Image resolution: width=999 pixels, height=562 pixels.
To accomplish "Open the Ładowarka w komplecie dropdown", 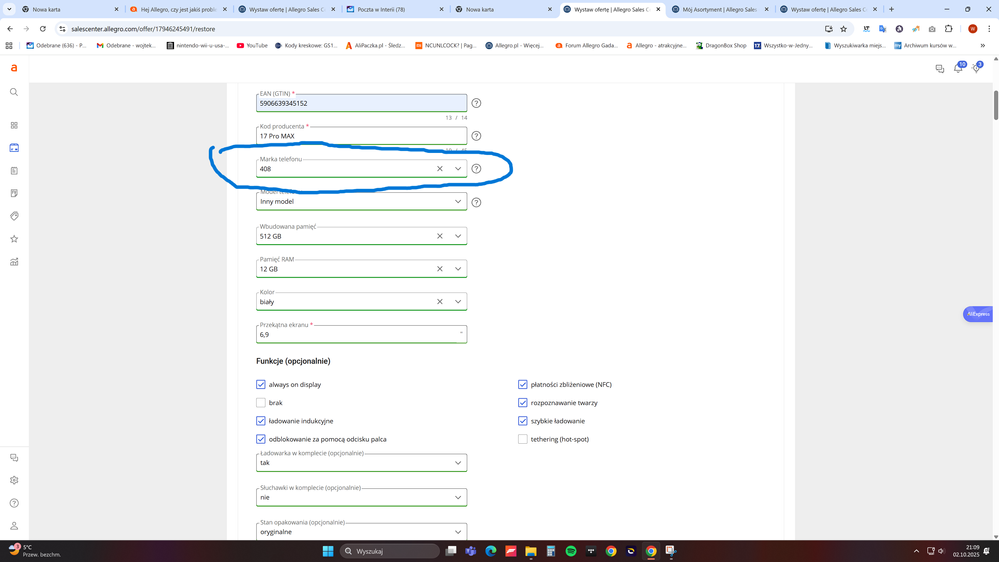I will point(458,463).
